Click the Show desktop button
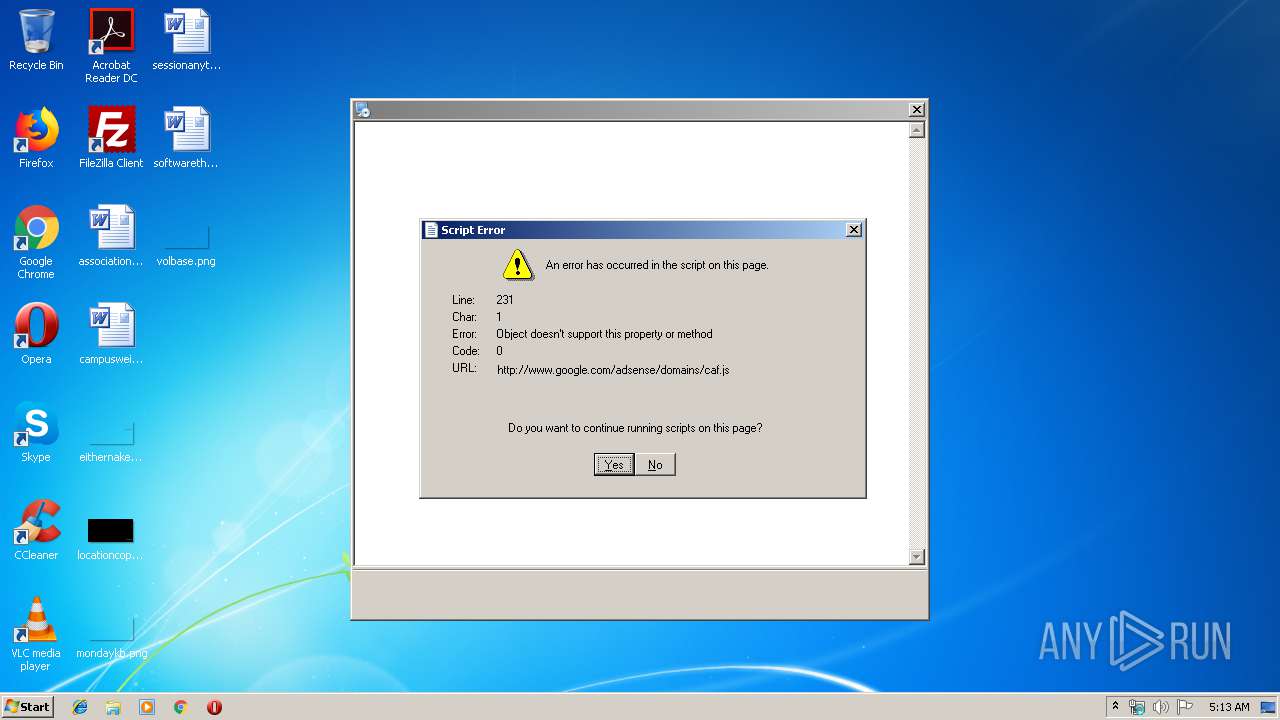Image resolution: width=1280 pixels, height=720 pixels. (1270, 707)
